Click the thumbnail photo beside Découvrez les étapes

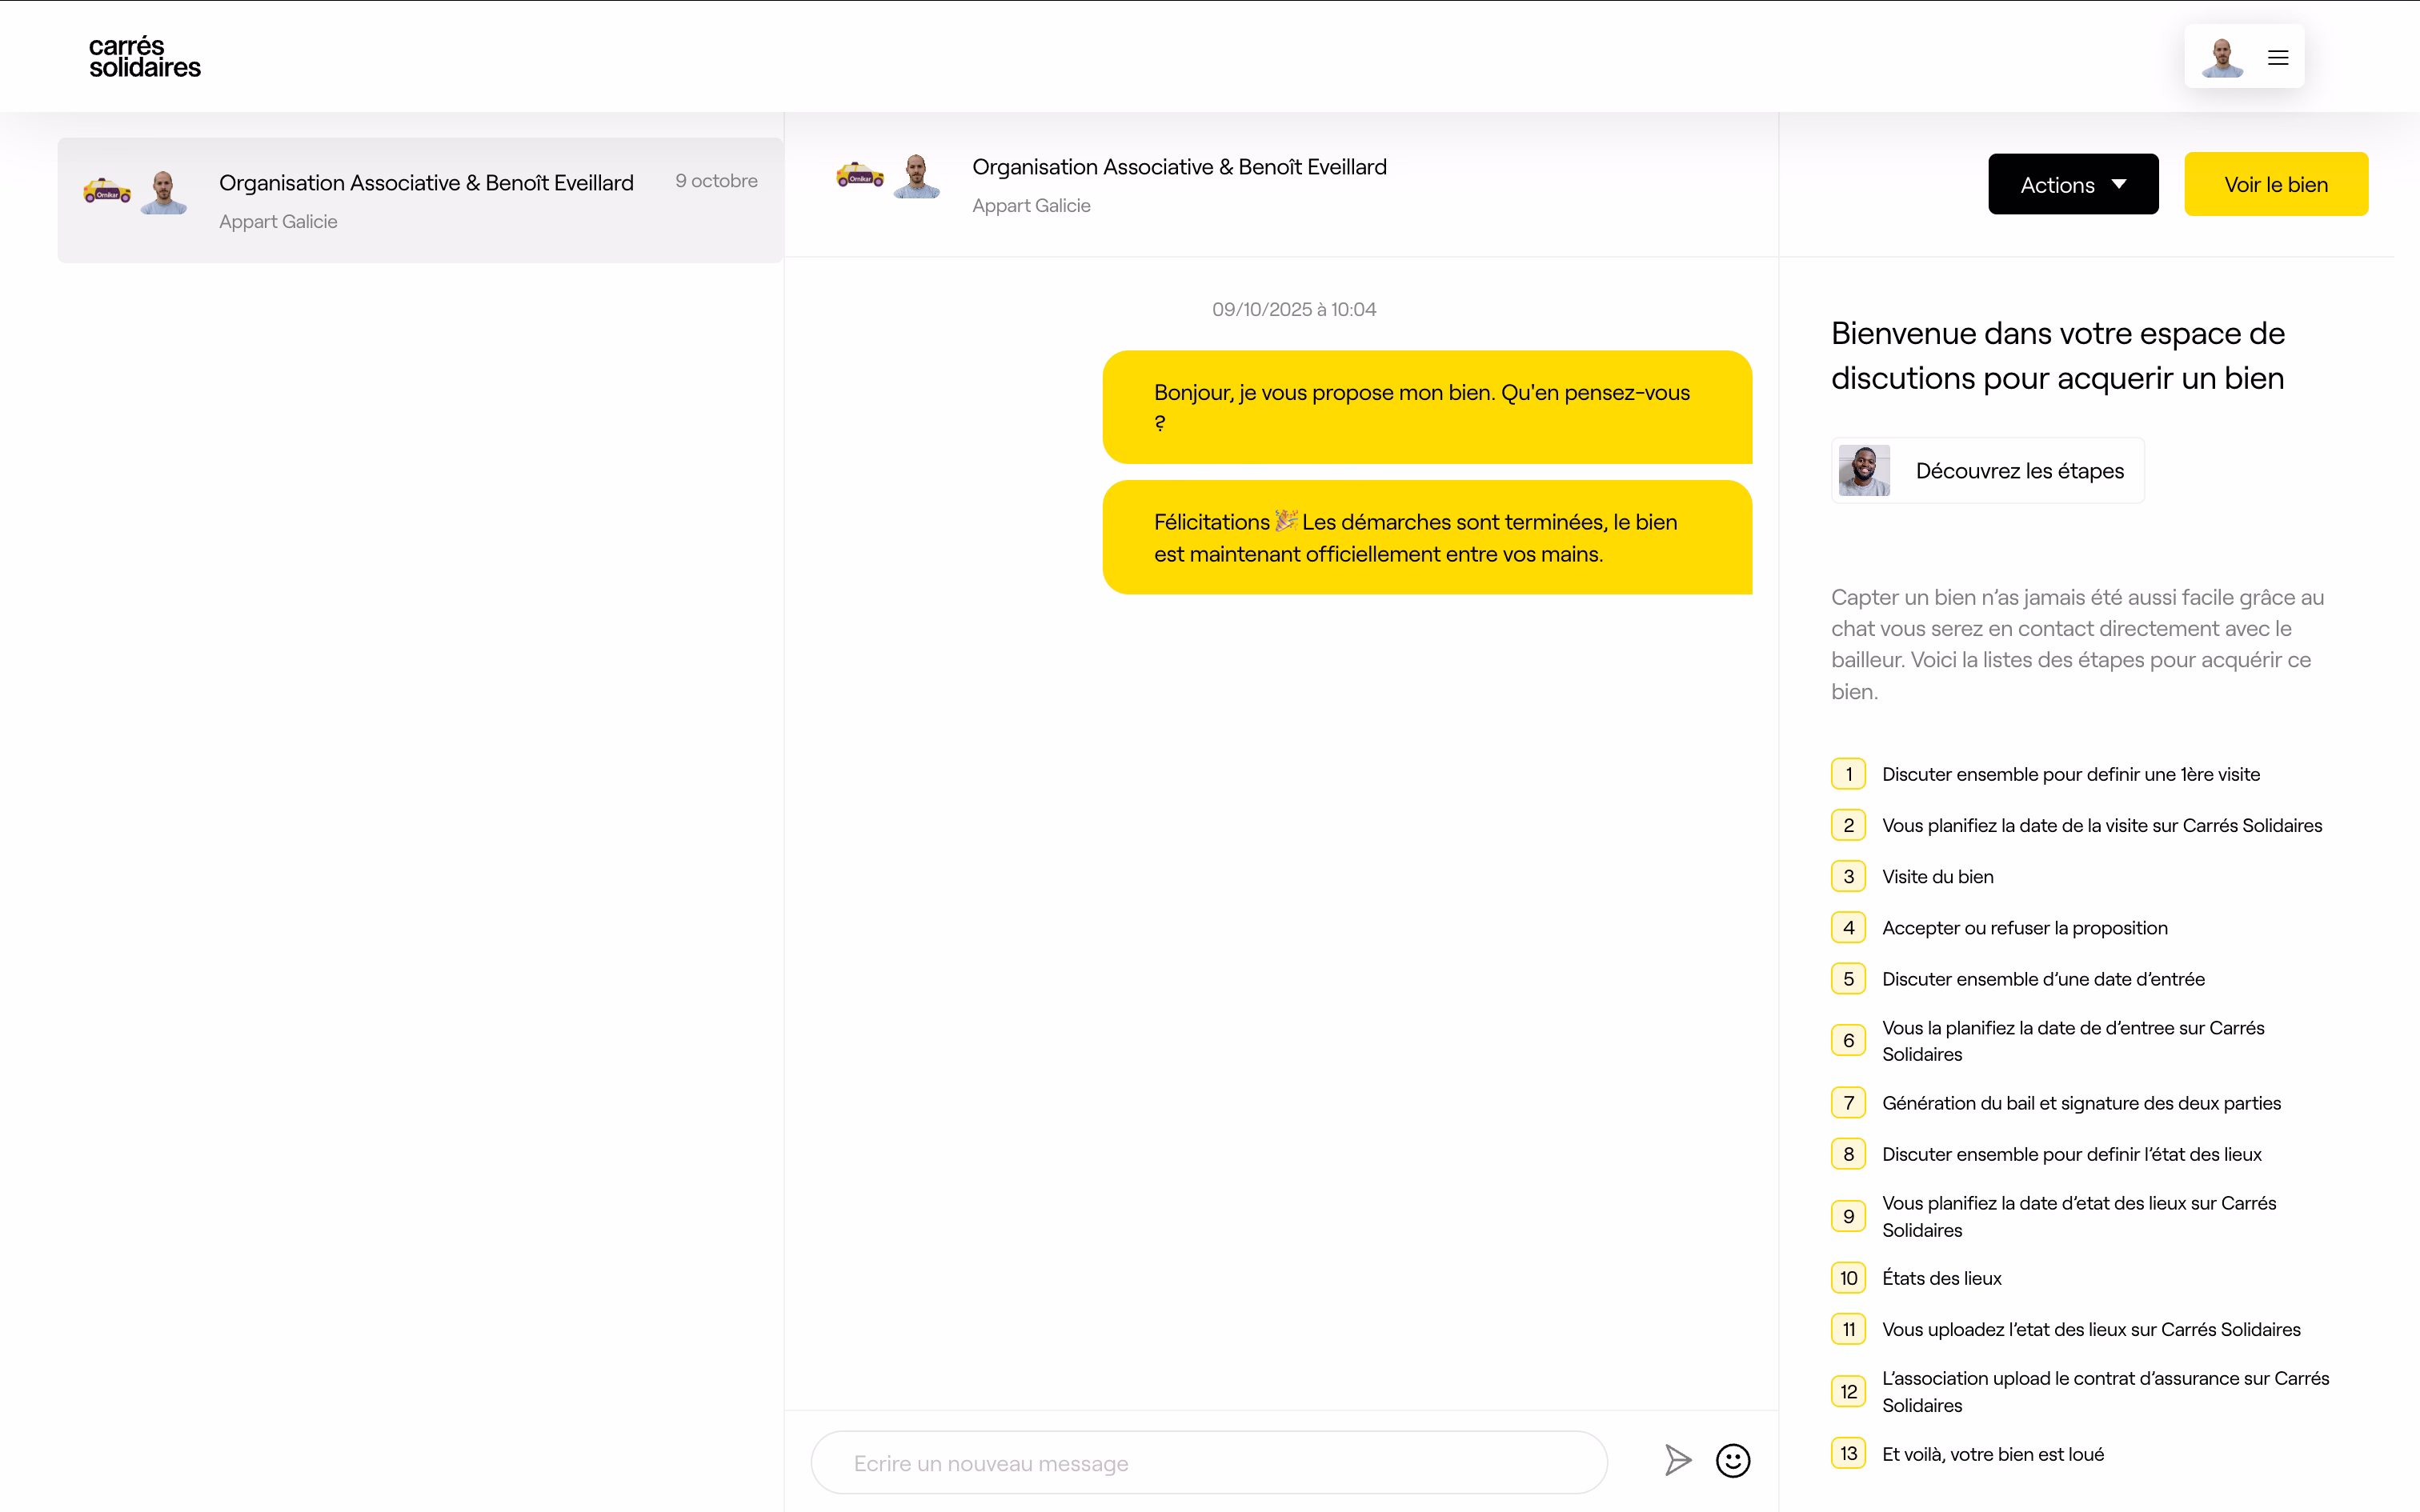pyautogui.click(x=1864, y=471)
